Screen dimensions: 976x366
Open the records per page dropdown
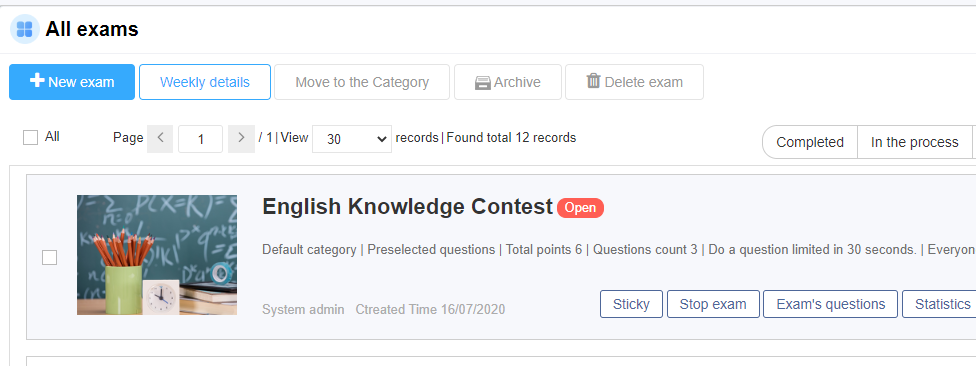[352, 139]
